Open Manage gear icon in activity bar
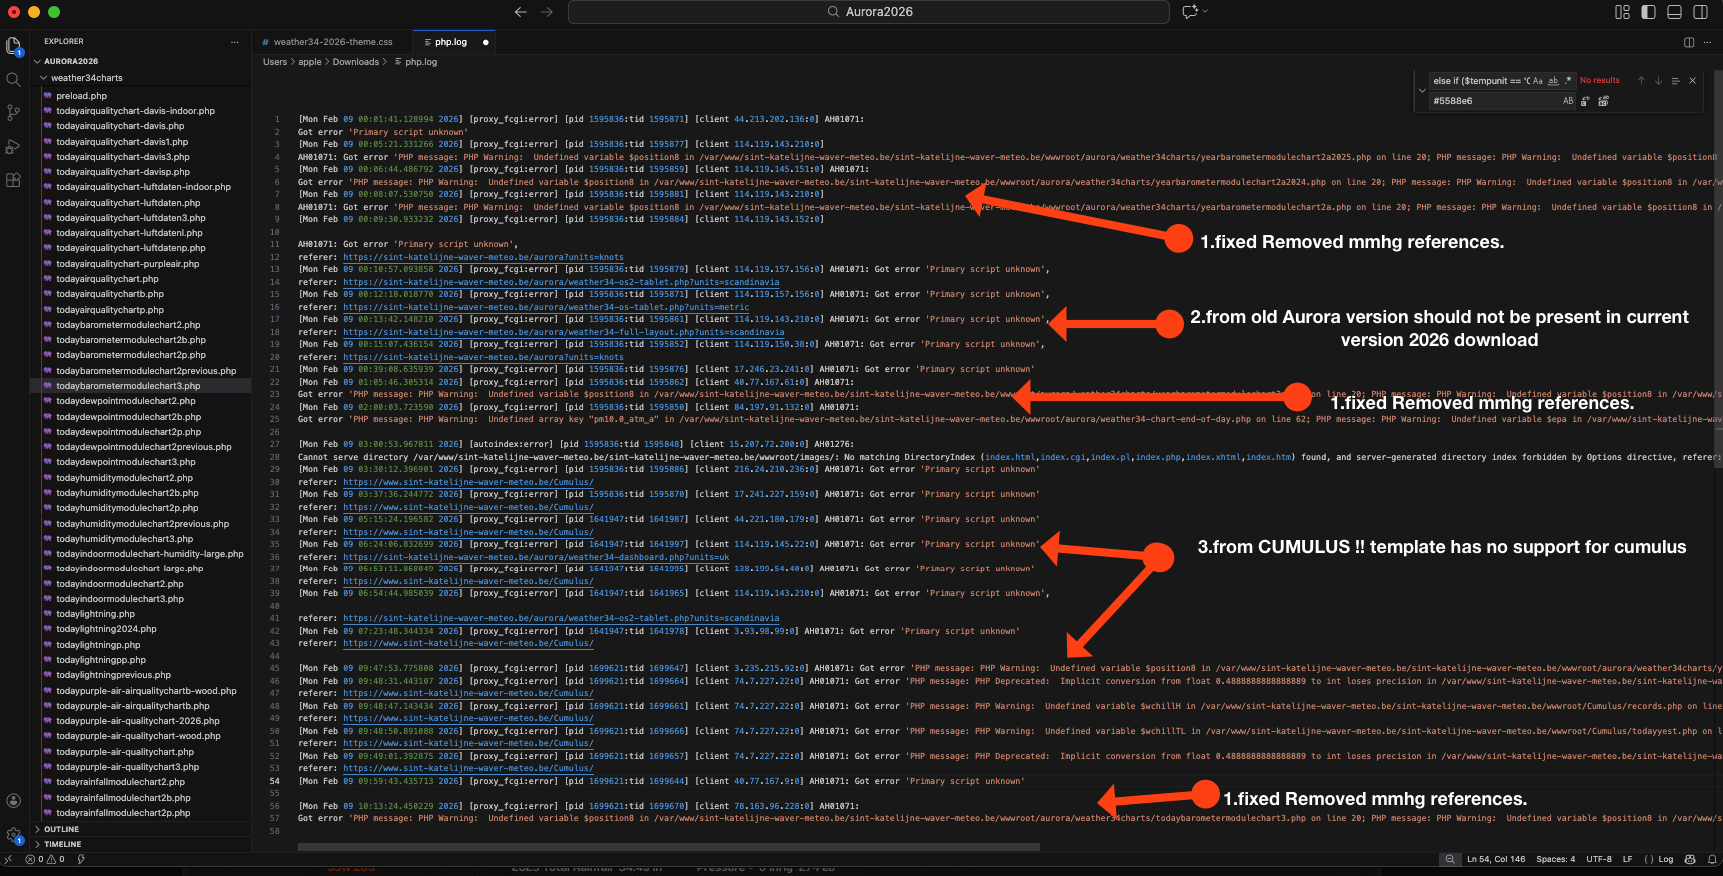This screenshot has width=1723, height=876. [x=13, y=835]
